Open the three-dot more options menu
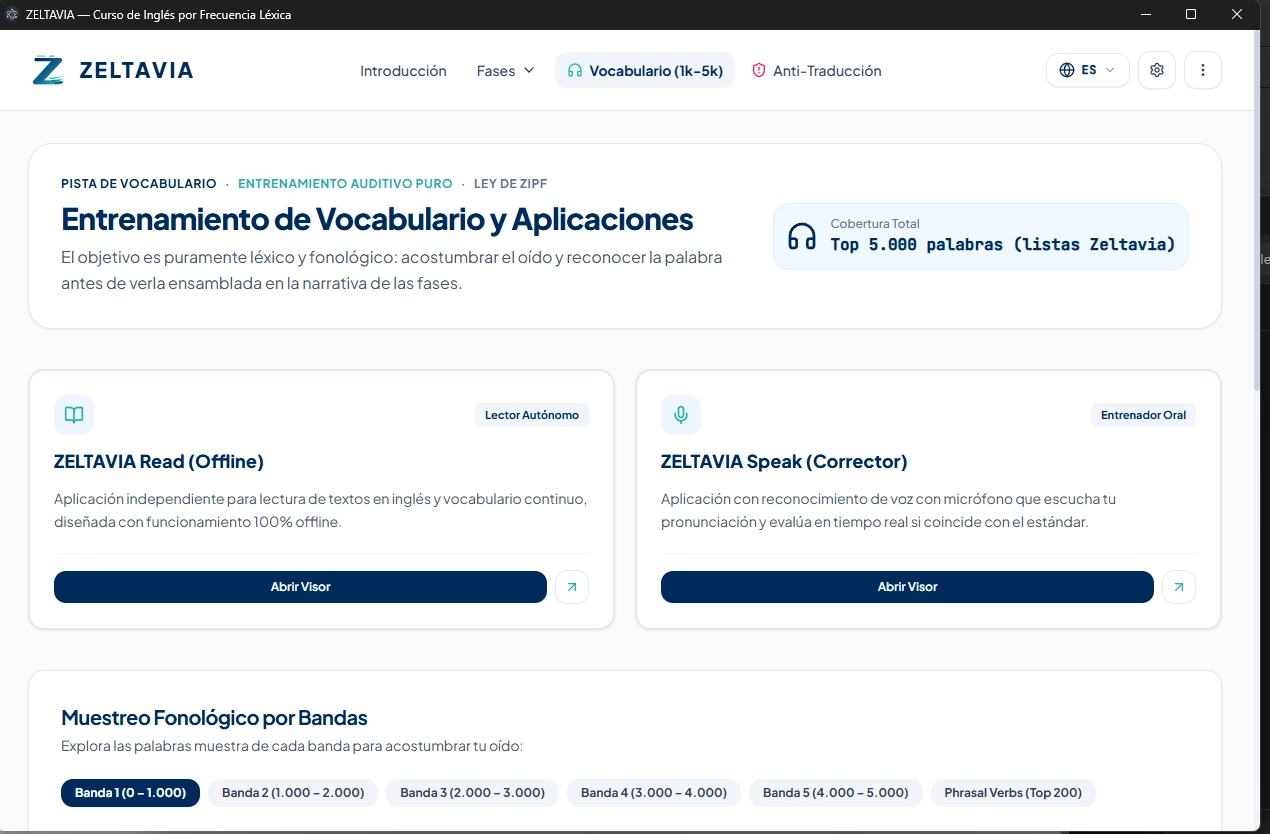The image size is (1270, 834). pyautogui.click(x=1203, y=70)
